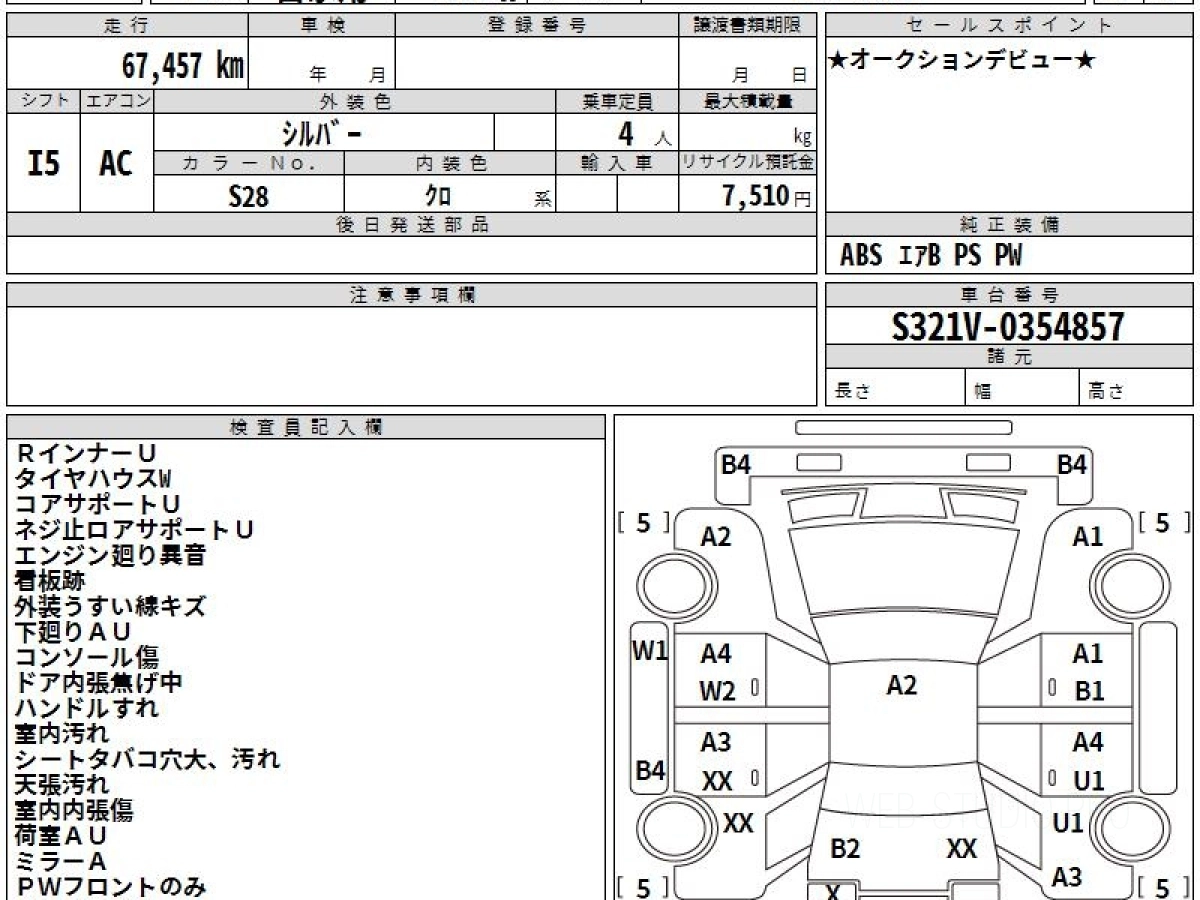The image size is (1200, 900).
Task: Click the recycle deposit amount 7,510円
Action: click(767, 196)
